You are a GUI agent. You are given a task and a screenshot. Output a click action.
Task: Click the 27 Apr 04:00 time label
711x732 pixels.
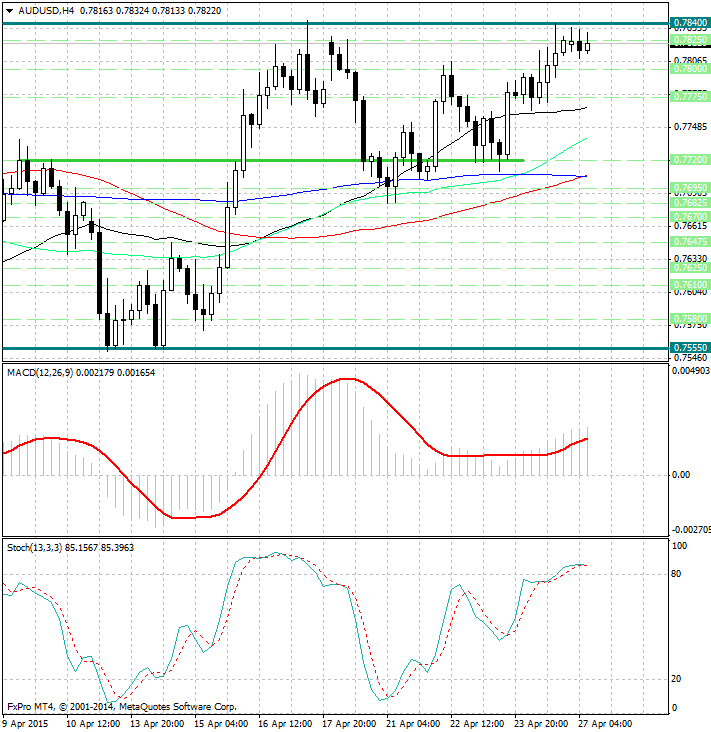click(x=605, y=724)
